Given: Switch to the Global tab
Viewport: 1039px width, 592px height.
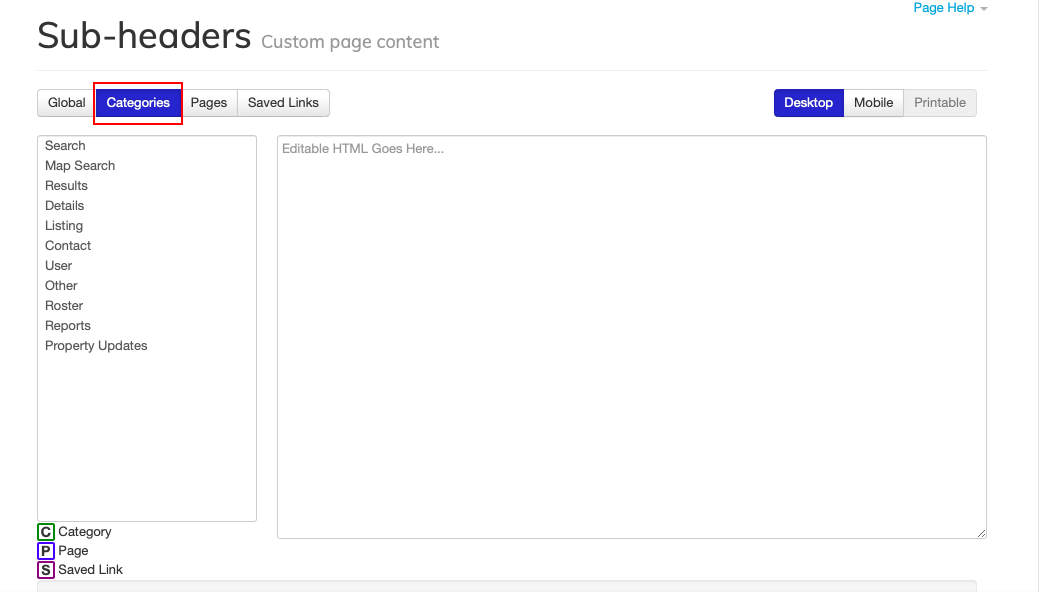Looking at the screenshot, I should [66, 102].
